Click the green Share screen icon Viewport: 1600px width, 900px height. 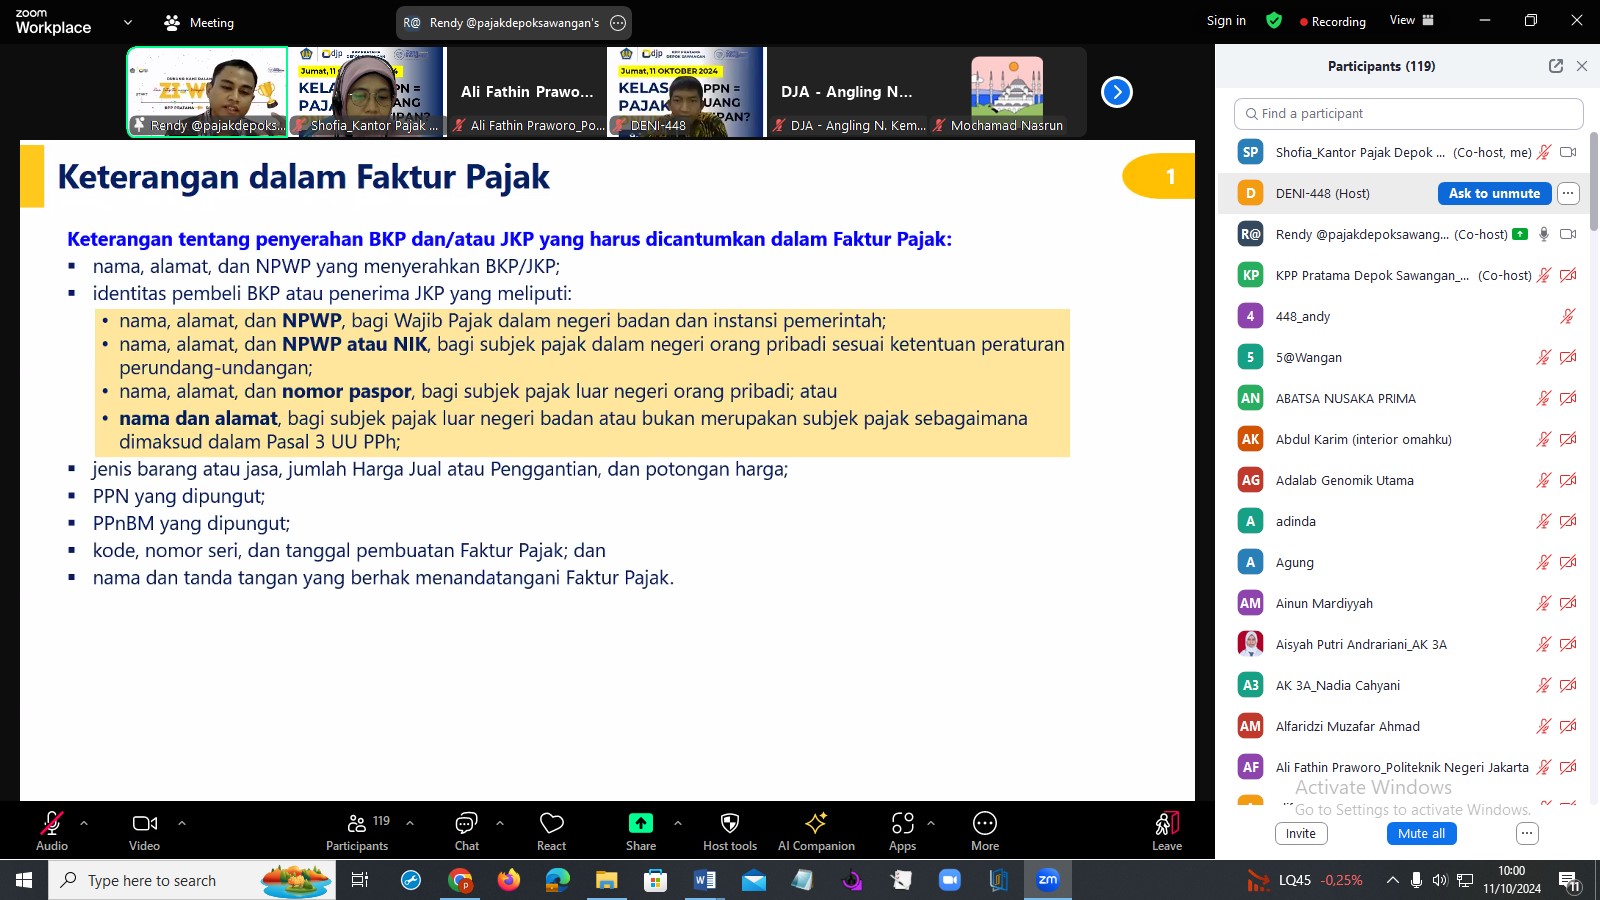640,823
